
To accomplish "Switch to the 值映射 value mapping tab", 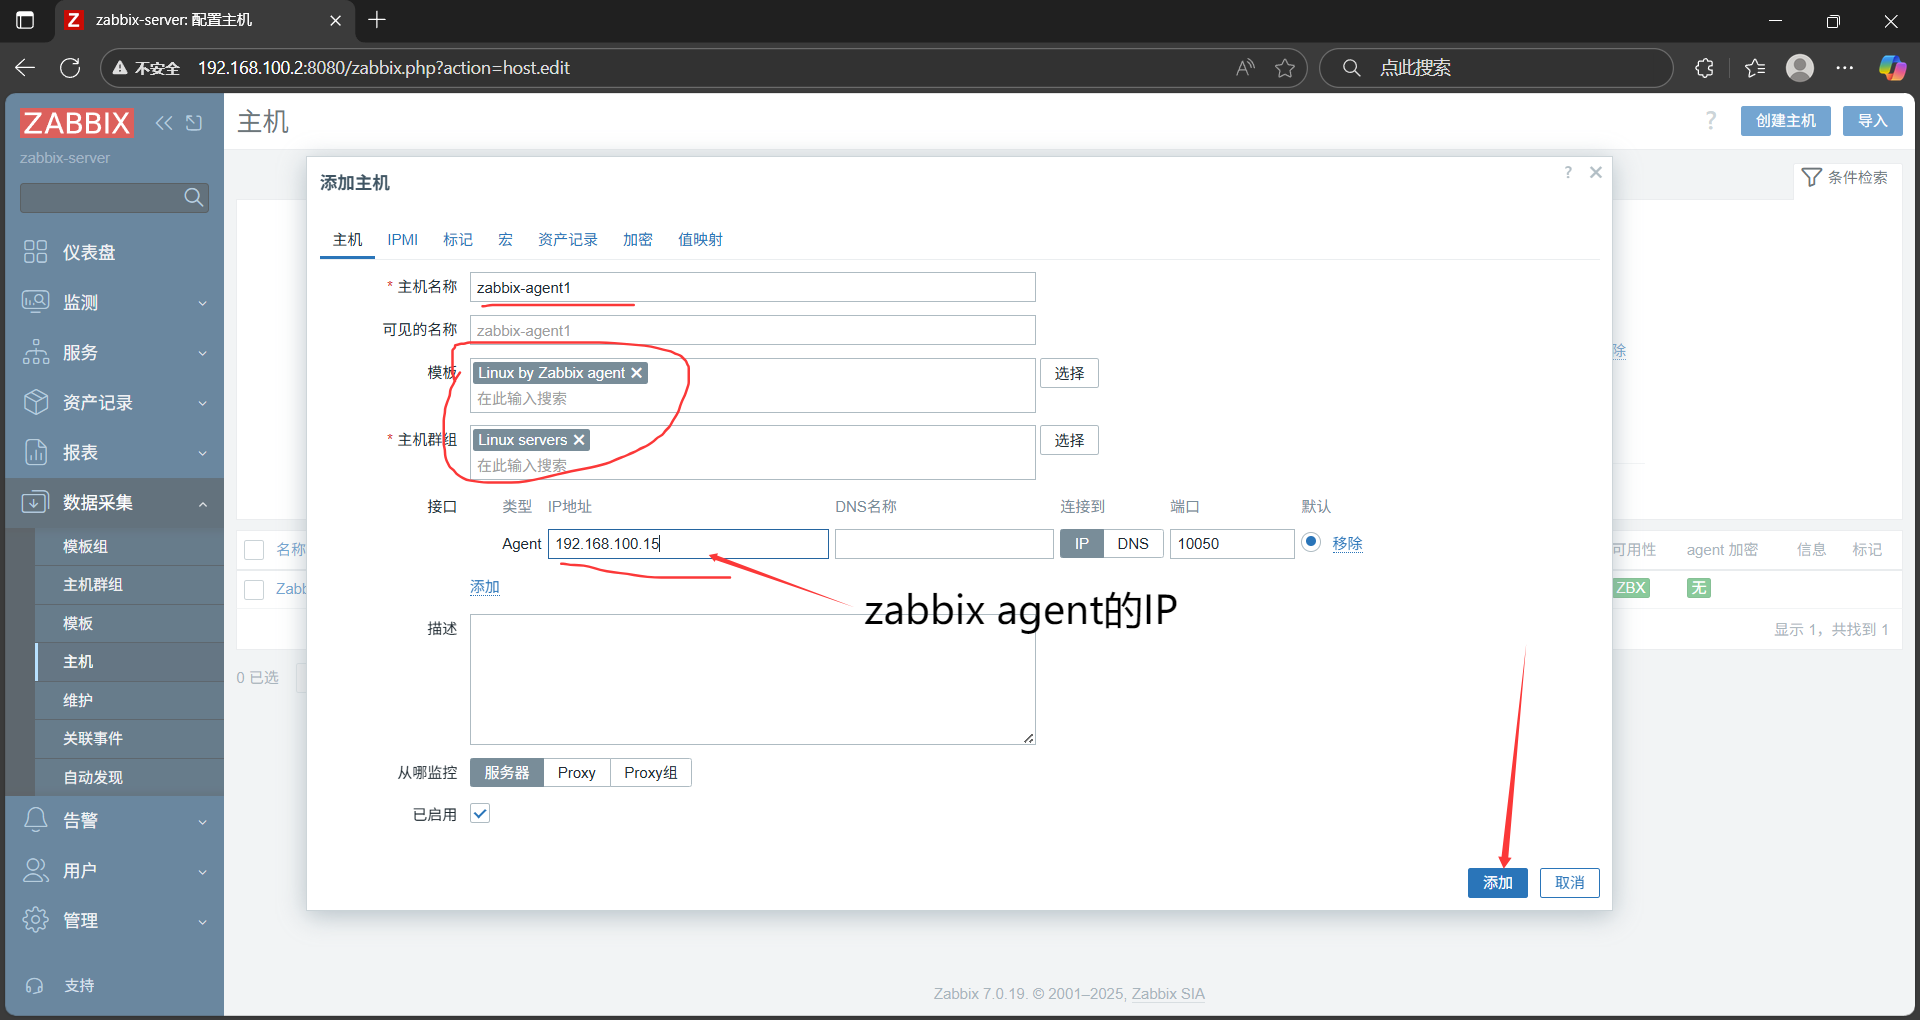I will [x=700, y=240].
